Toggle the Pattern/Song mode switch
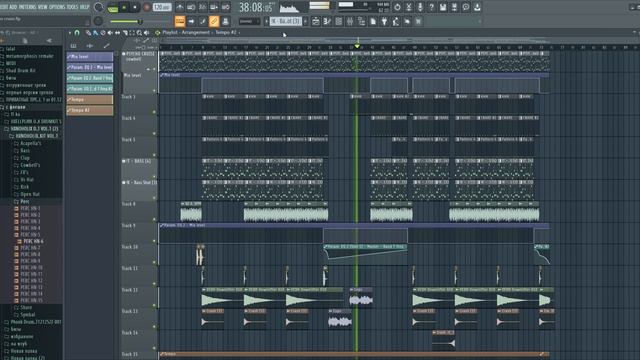 tap(113, 7)
